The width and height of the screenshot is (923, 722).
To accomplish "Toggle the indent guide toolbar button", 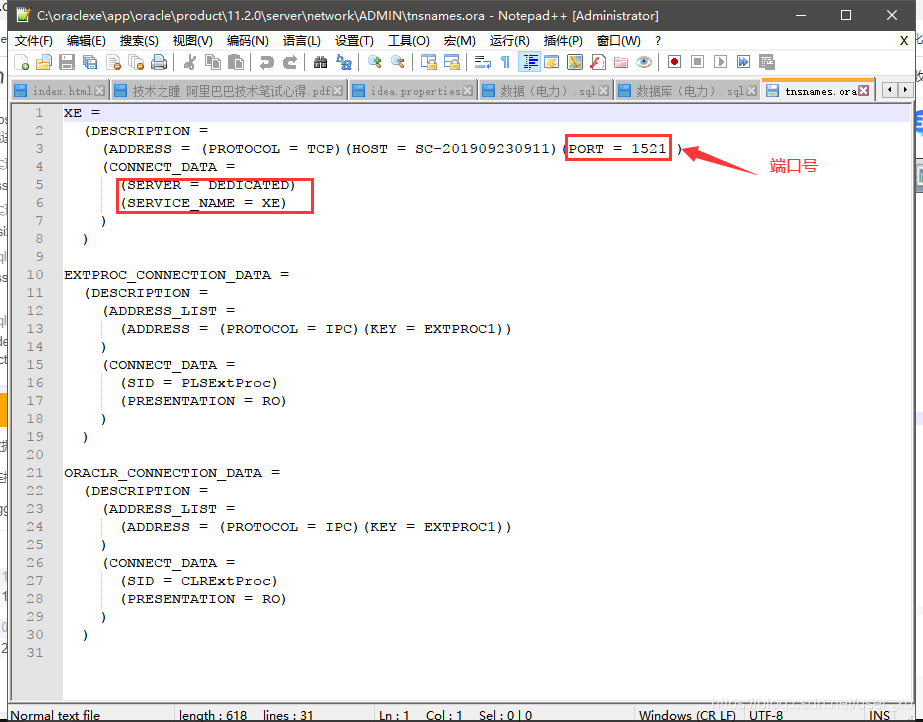I will point(530,62).
